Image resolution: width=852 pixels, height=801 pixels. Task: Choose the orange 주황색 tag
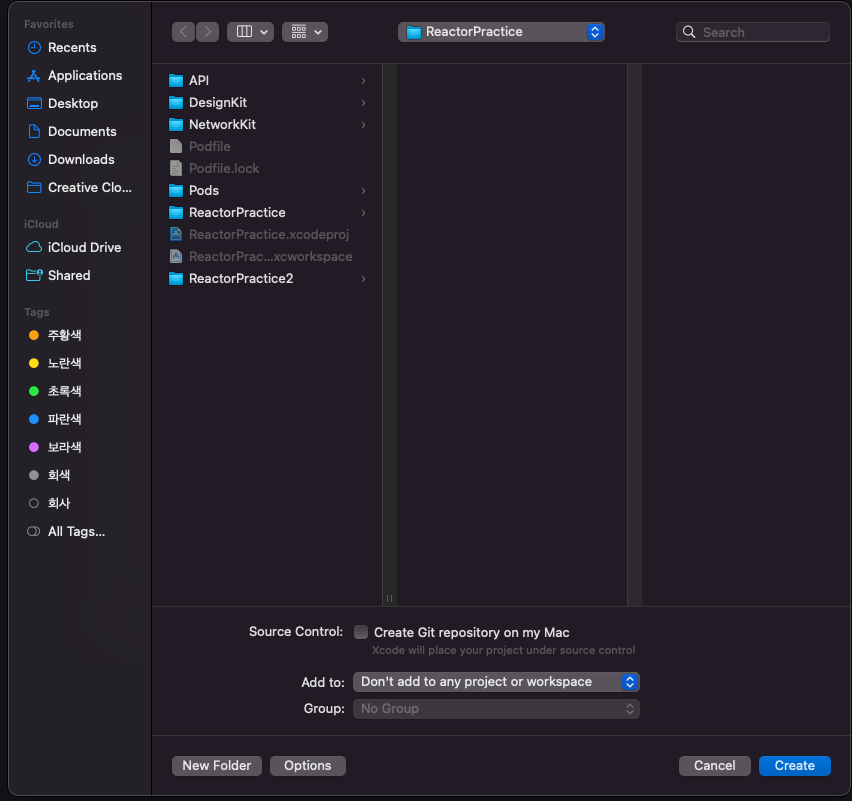click(55, 335)
